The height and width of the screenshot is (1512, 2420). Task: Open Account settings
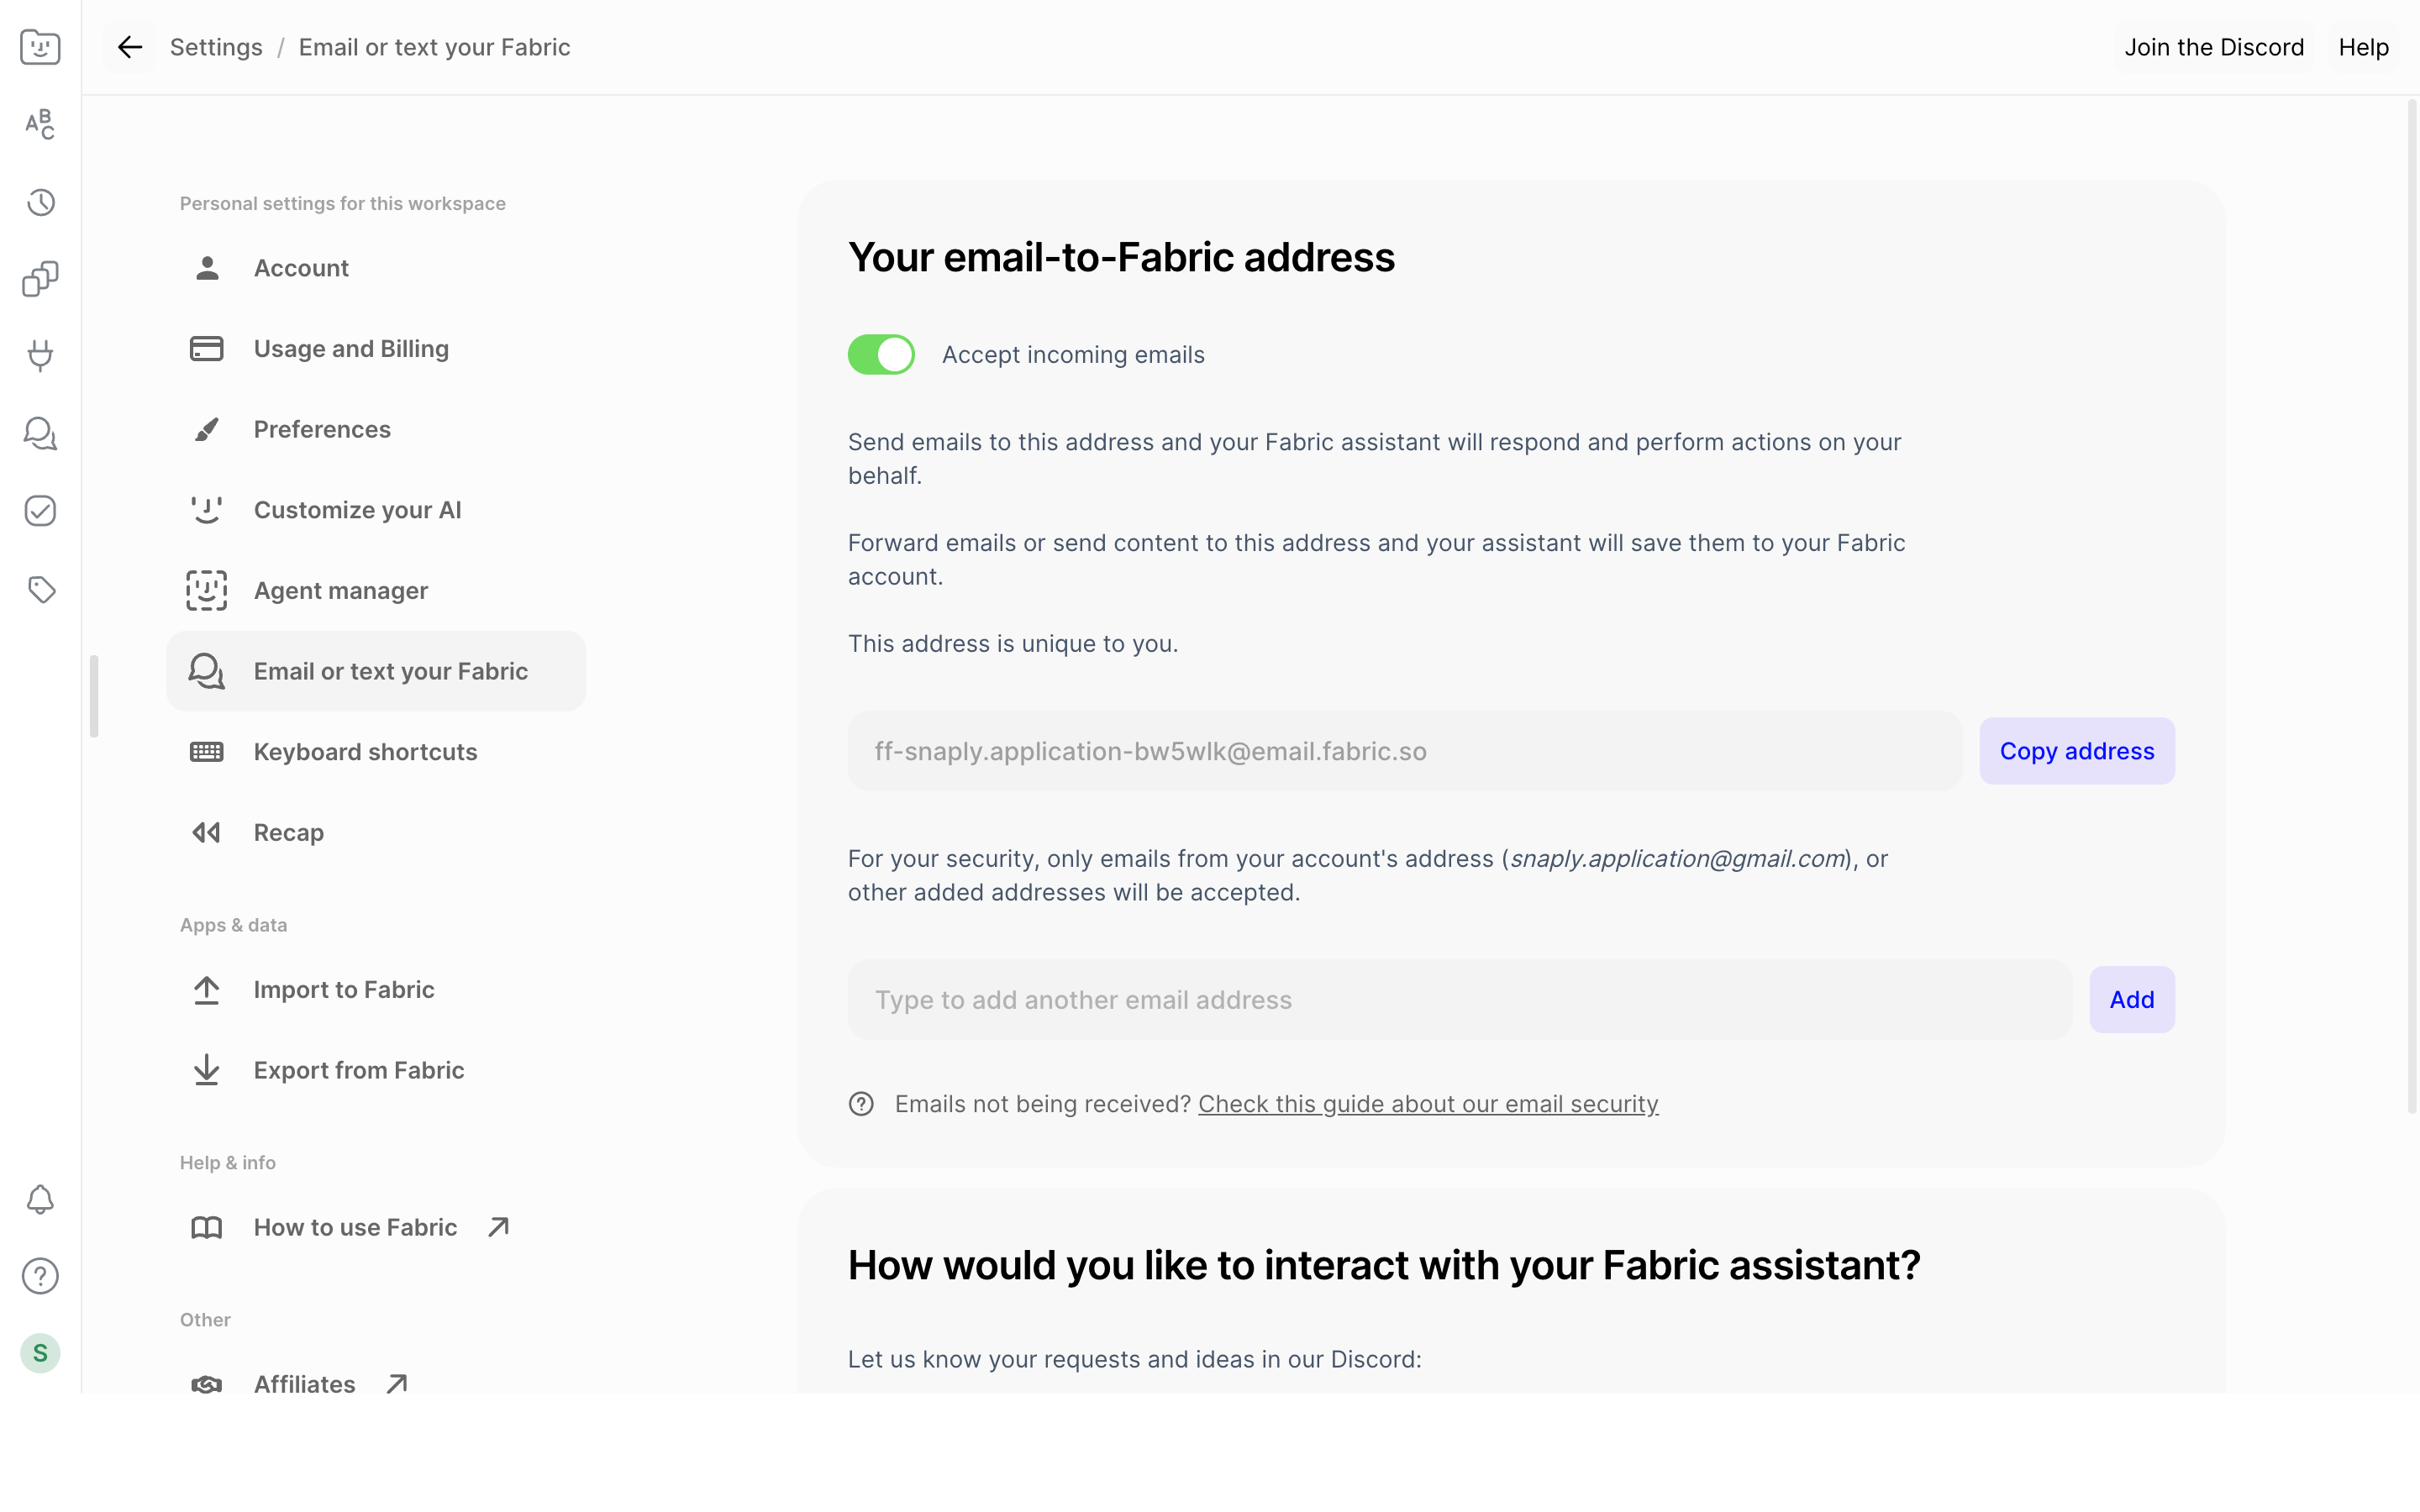[376, 268]
